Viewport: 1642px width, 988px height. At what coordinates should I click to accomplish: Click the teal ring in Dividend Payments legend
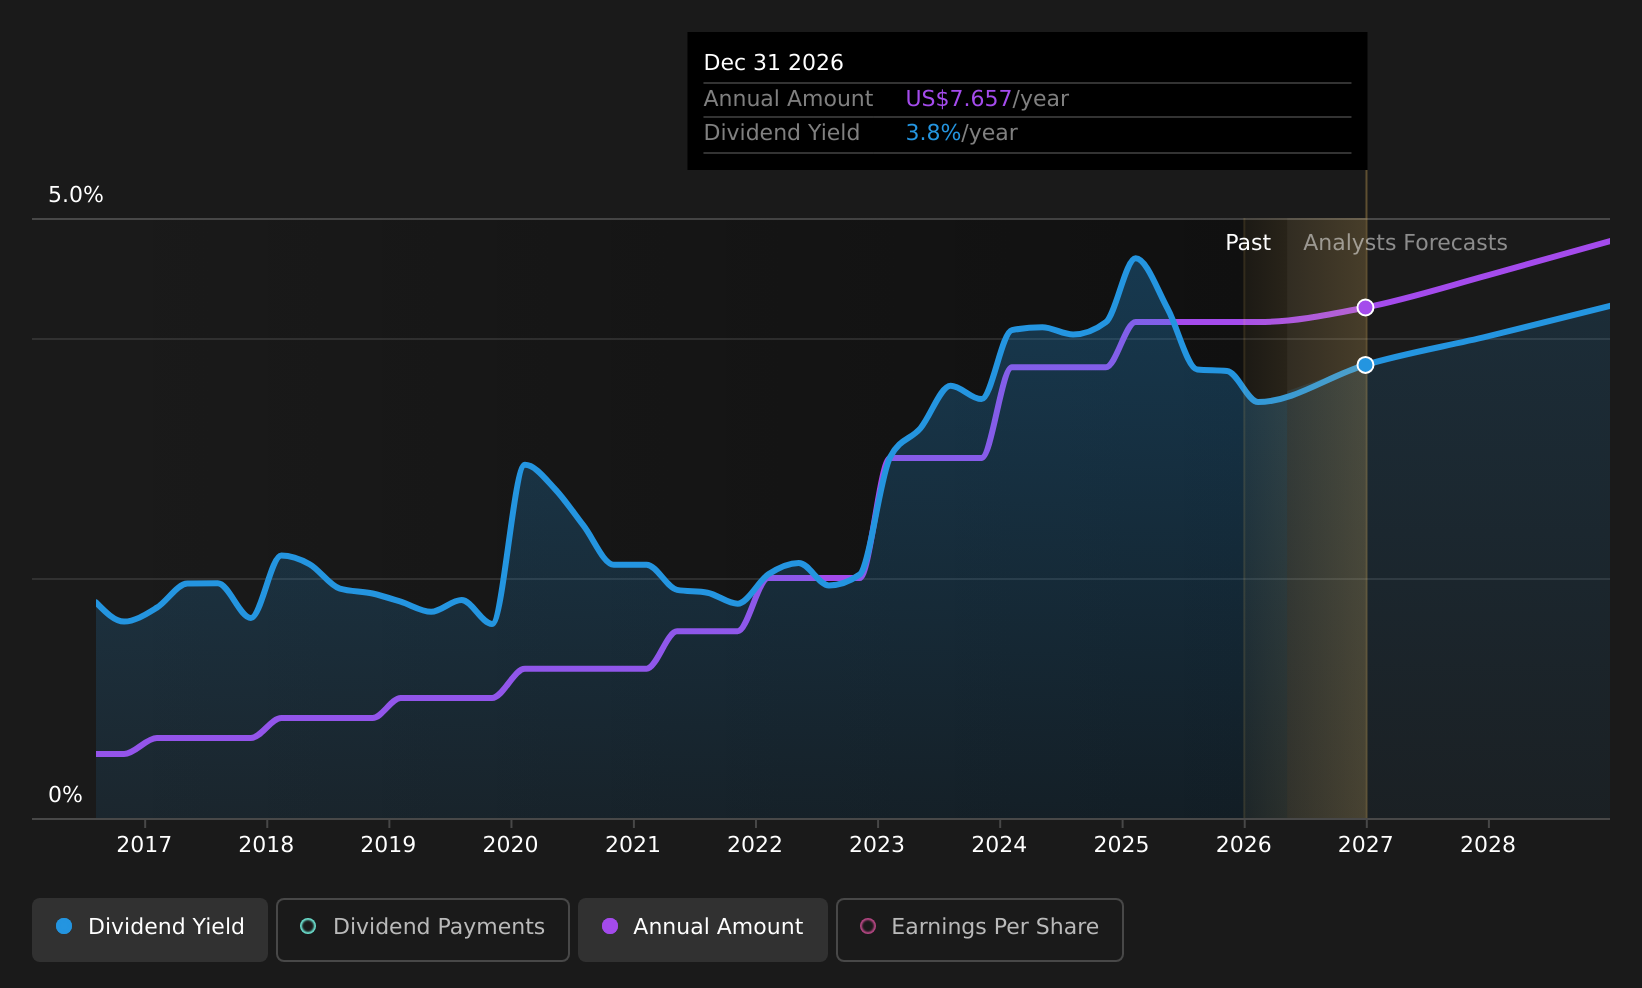point(308,926)
